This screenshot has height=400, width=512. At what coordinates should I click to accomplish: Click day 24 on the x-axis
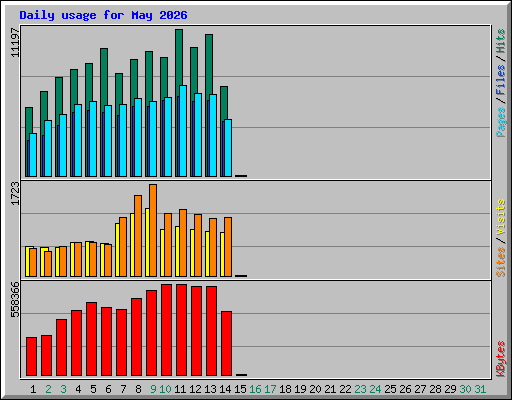[375, 389]
